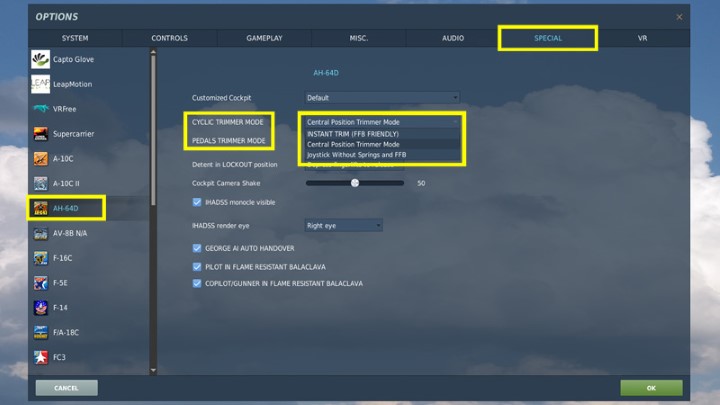Click the module list scrollbar thumb
Image resolution: width=720 pixels, height=405 pixels.
point(153,130)
